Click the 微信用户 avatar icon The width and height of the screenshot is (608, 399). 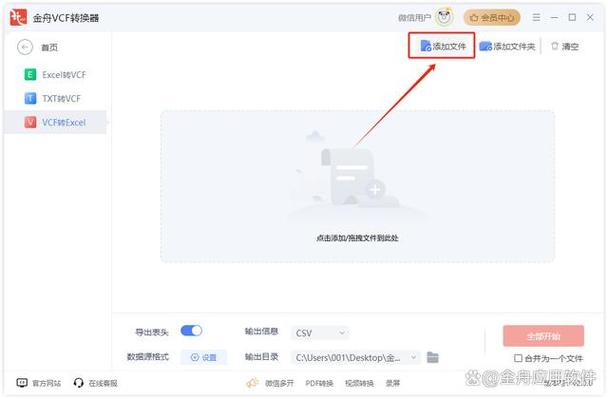point(444,17)
